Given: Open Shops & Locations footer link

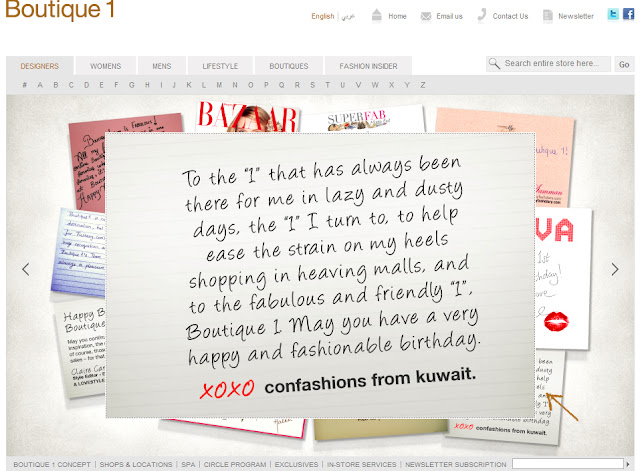Looking at the screenshot, I should (x=136, y=464).
